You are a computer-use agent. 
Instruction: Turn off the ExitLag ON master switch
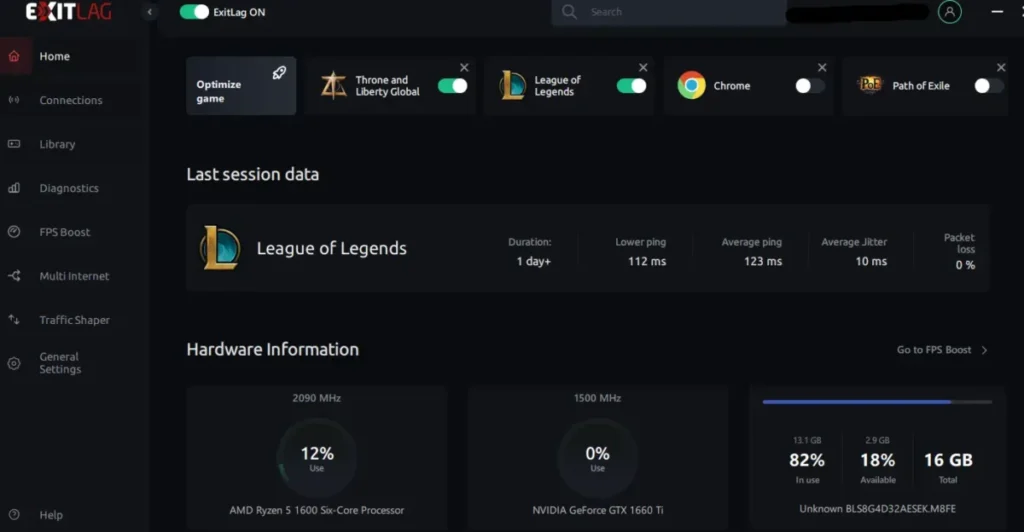(x=194, y=12)
